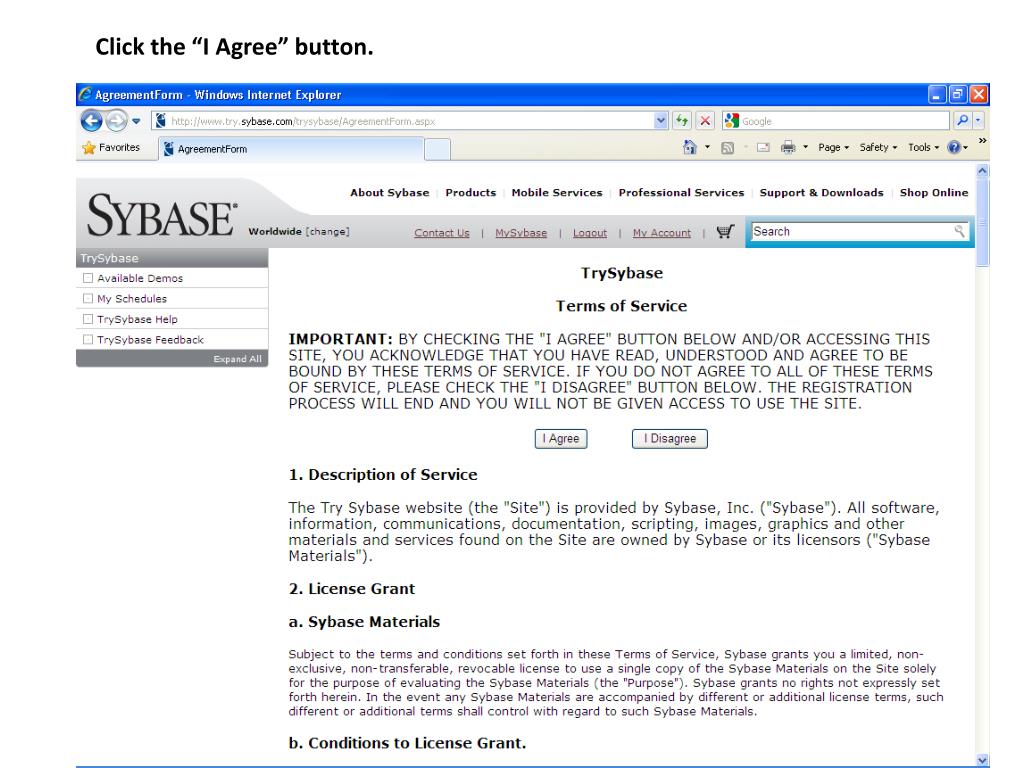The width and height of the screenshot is (1024, 768).
Task: Check the Available Demos box
Action: pyautogui.click(x=88, y=278)
